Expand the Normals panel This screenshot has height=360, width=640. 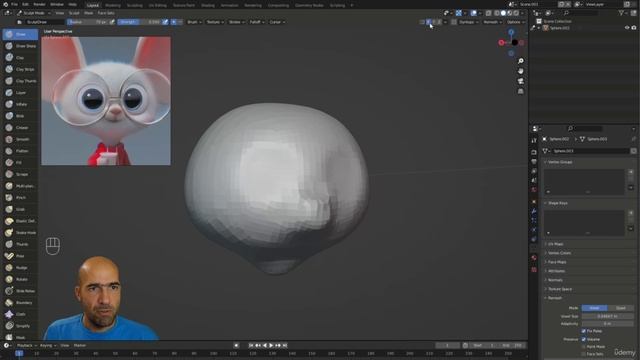[555, 280]
